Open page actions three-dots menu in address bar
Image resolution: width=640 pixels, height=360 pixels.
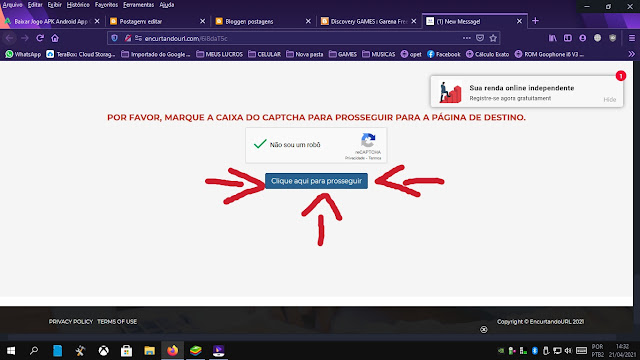coord(467,38)
